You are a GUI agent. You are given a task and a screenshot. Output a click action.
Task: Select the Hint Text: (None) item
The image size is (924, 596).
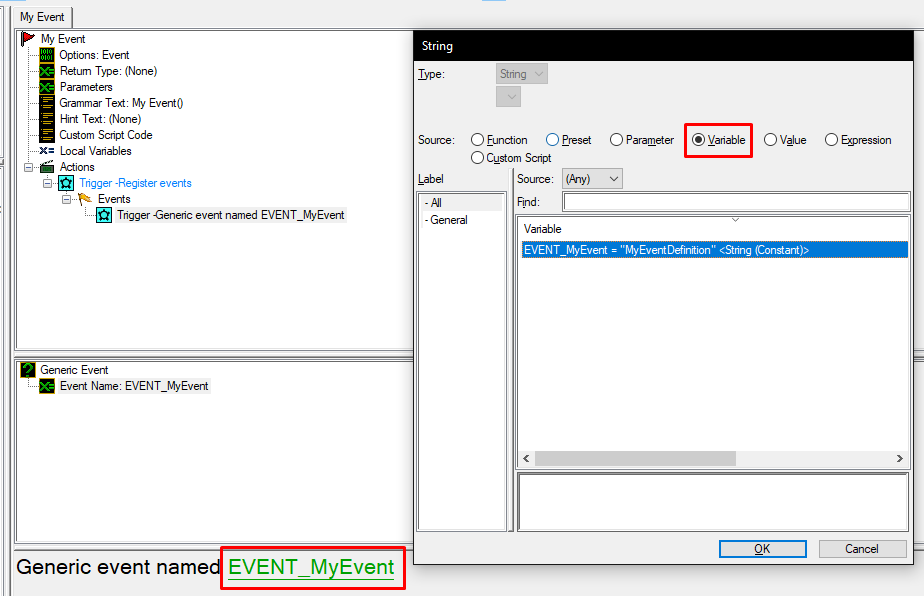tap(100, 118)
